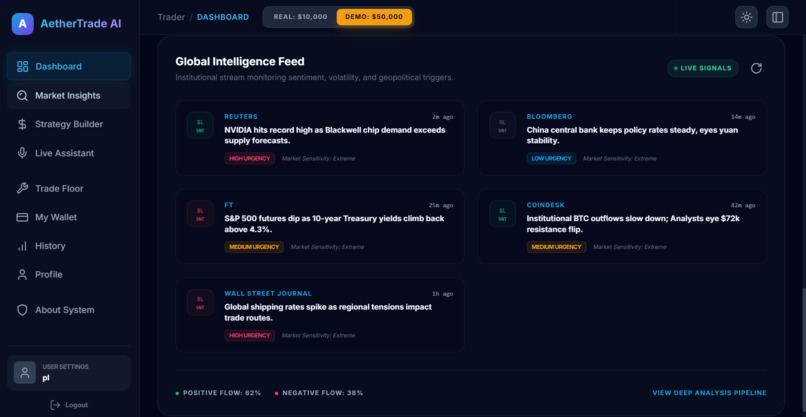Click the NEGATIVE FLOW: 38% indicator
The width and height of the screenshot is (806, 417).
(319, 393)
